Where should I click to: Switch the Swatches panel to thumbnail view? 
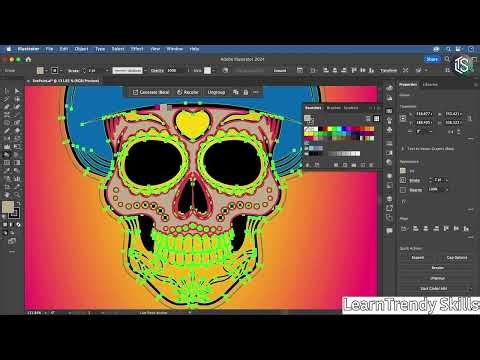click(376, 119)
